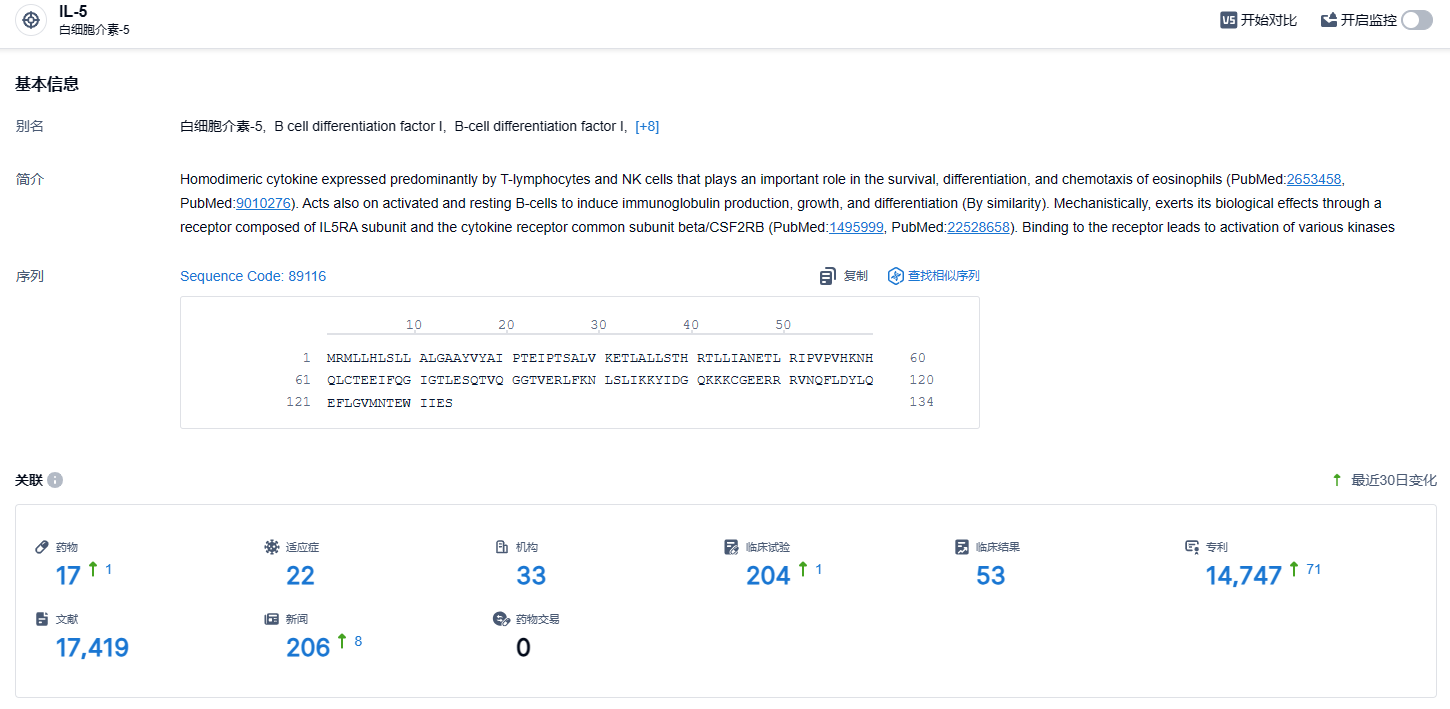Open the 适应症 count 22
The image size is (1450, 709).
[300, 576]
